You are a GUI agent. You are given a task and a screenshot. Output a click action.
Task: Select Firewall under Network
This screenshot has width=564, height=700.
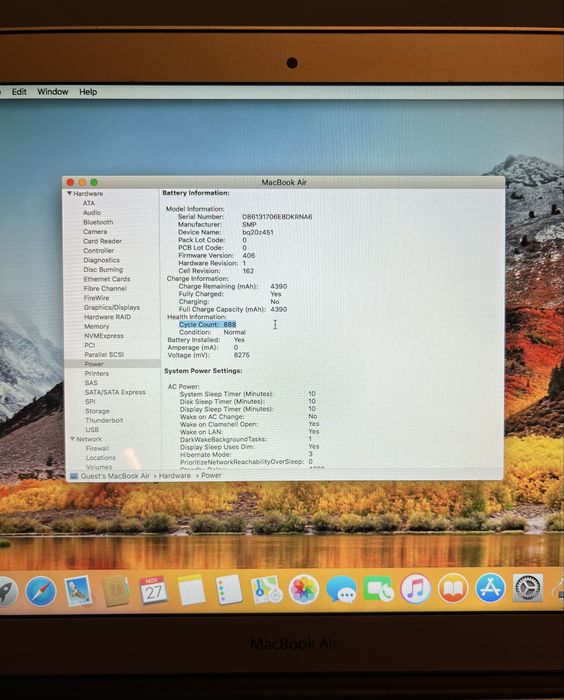[97, 448]
